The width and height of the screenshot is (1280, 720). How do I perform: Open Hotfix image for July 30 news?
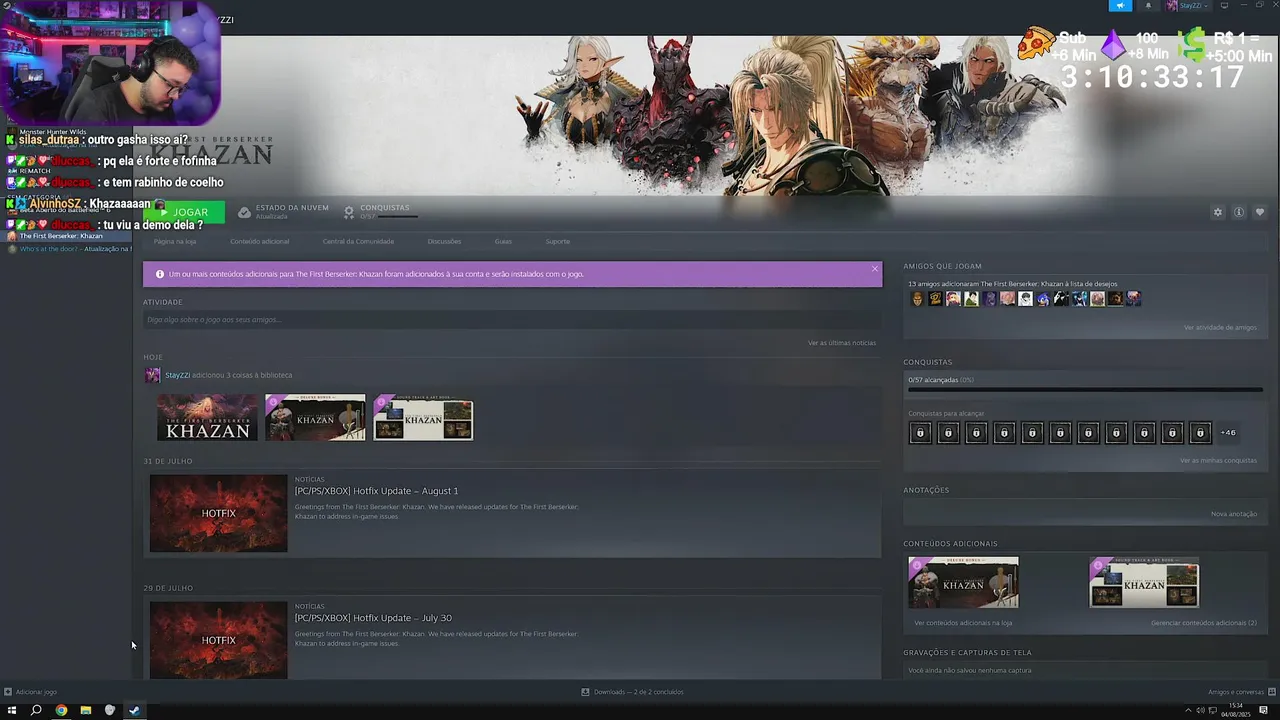coord(218,640)
